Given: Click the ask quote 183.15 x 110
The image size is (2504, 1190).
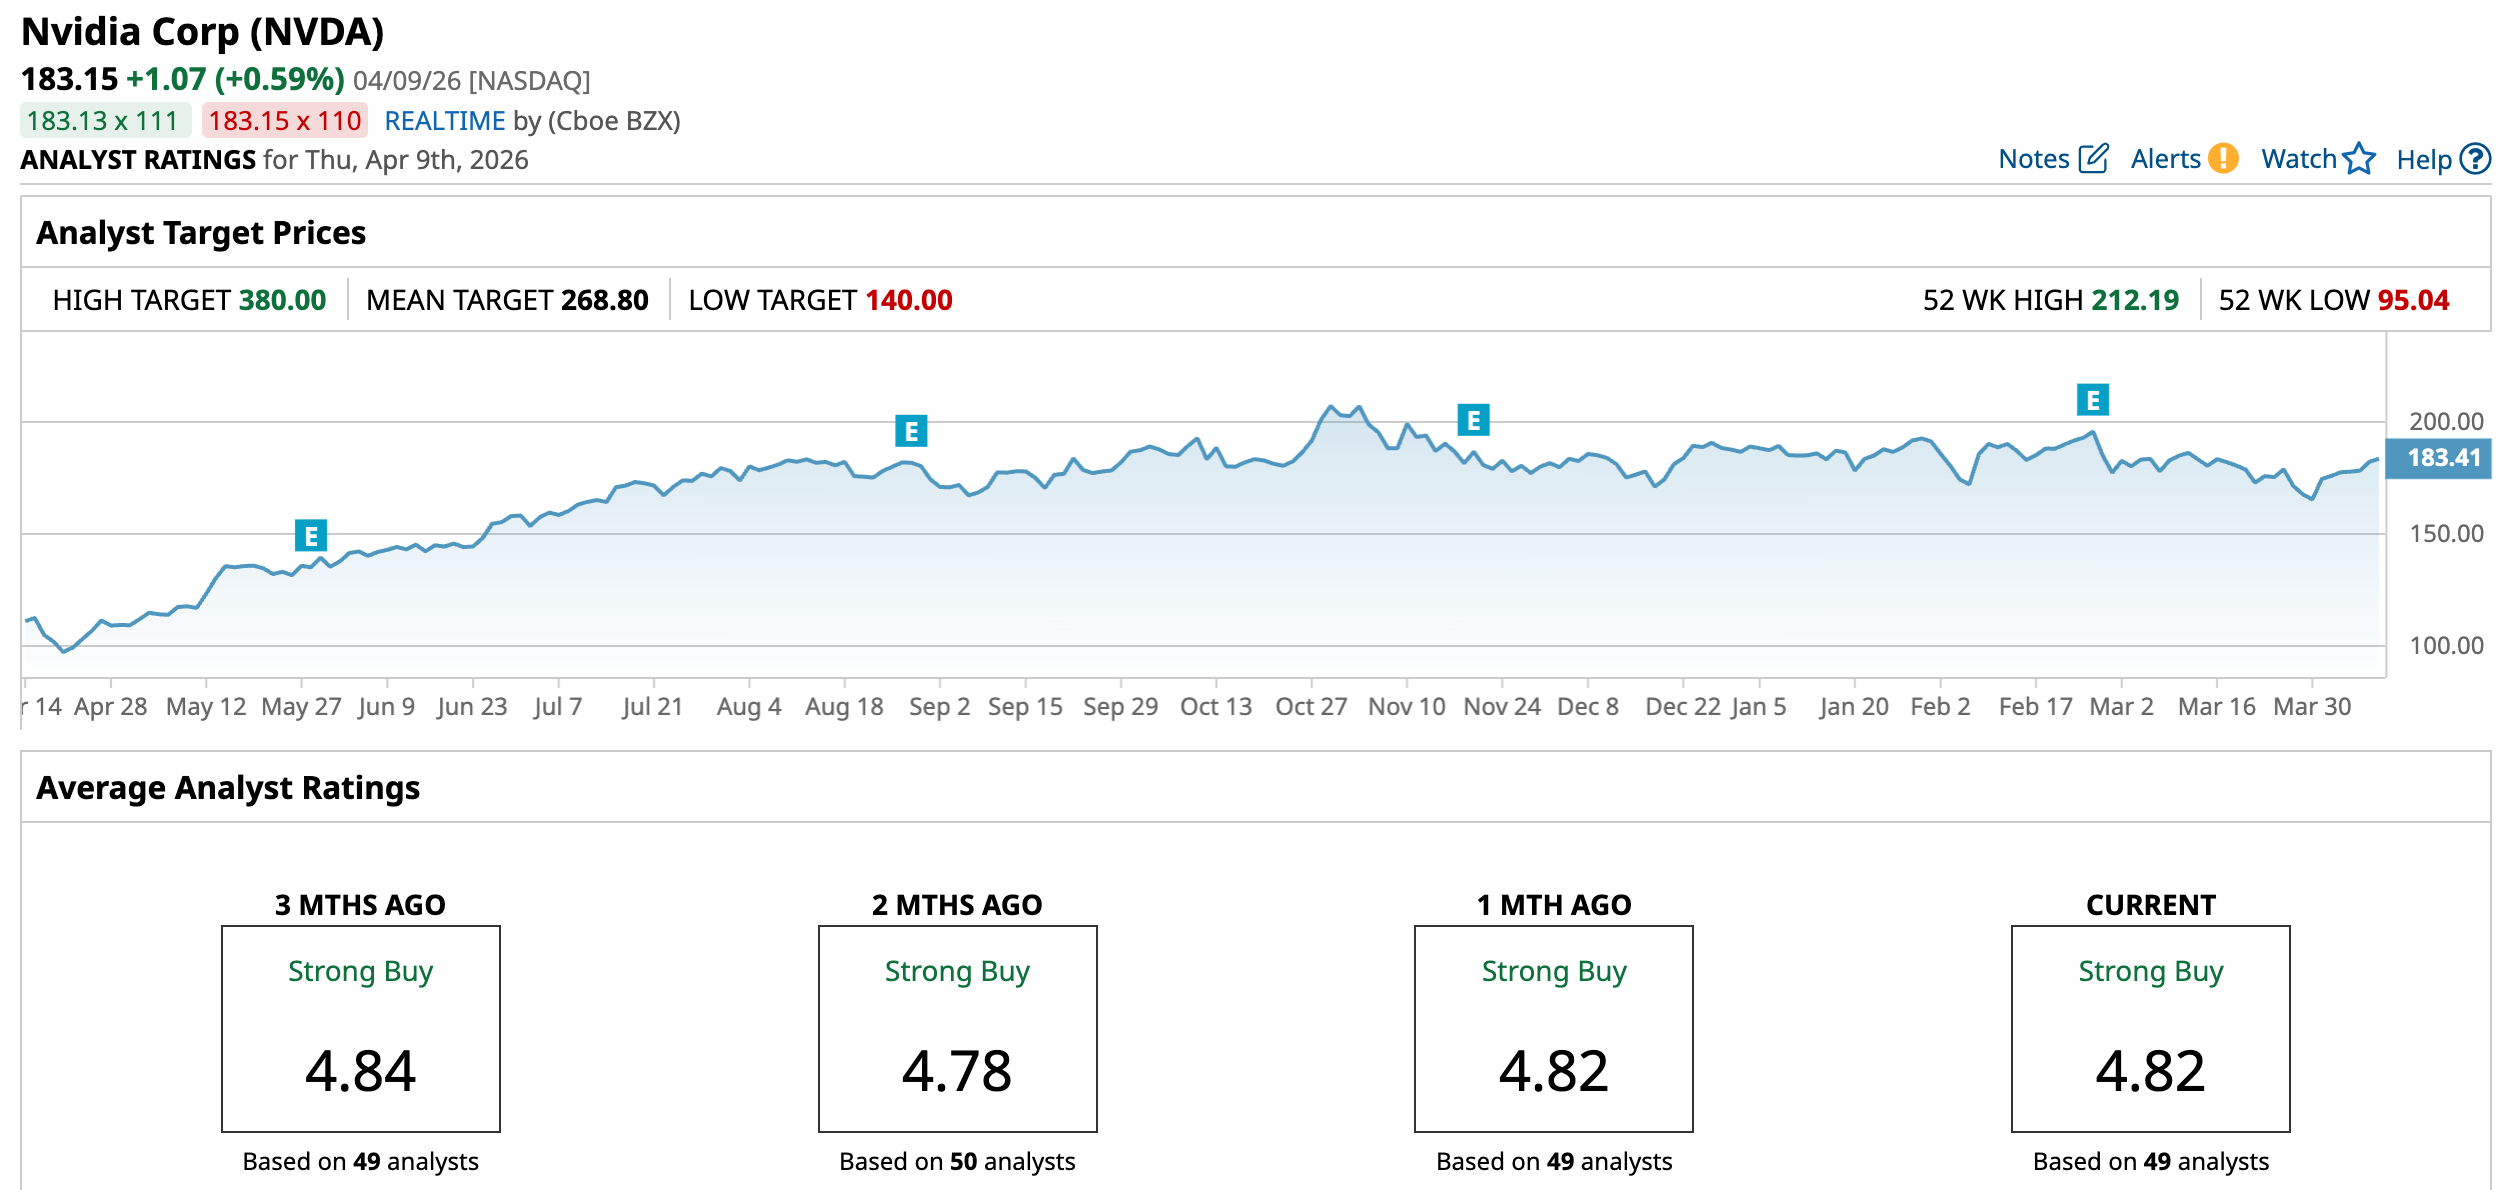Looking at the screenshot, I should tap(285, 121).
